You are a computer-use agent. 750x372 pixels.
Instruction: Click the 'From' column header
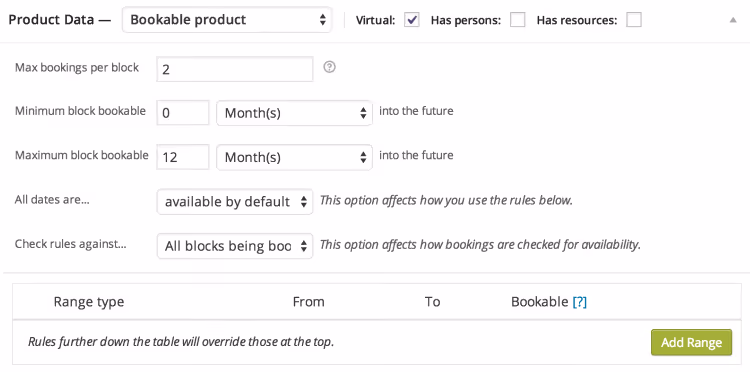pos(309,302)
